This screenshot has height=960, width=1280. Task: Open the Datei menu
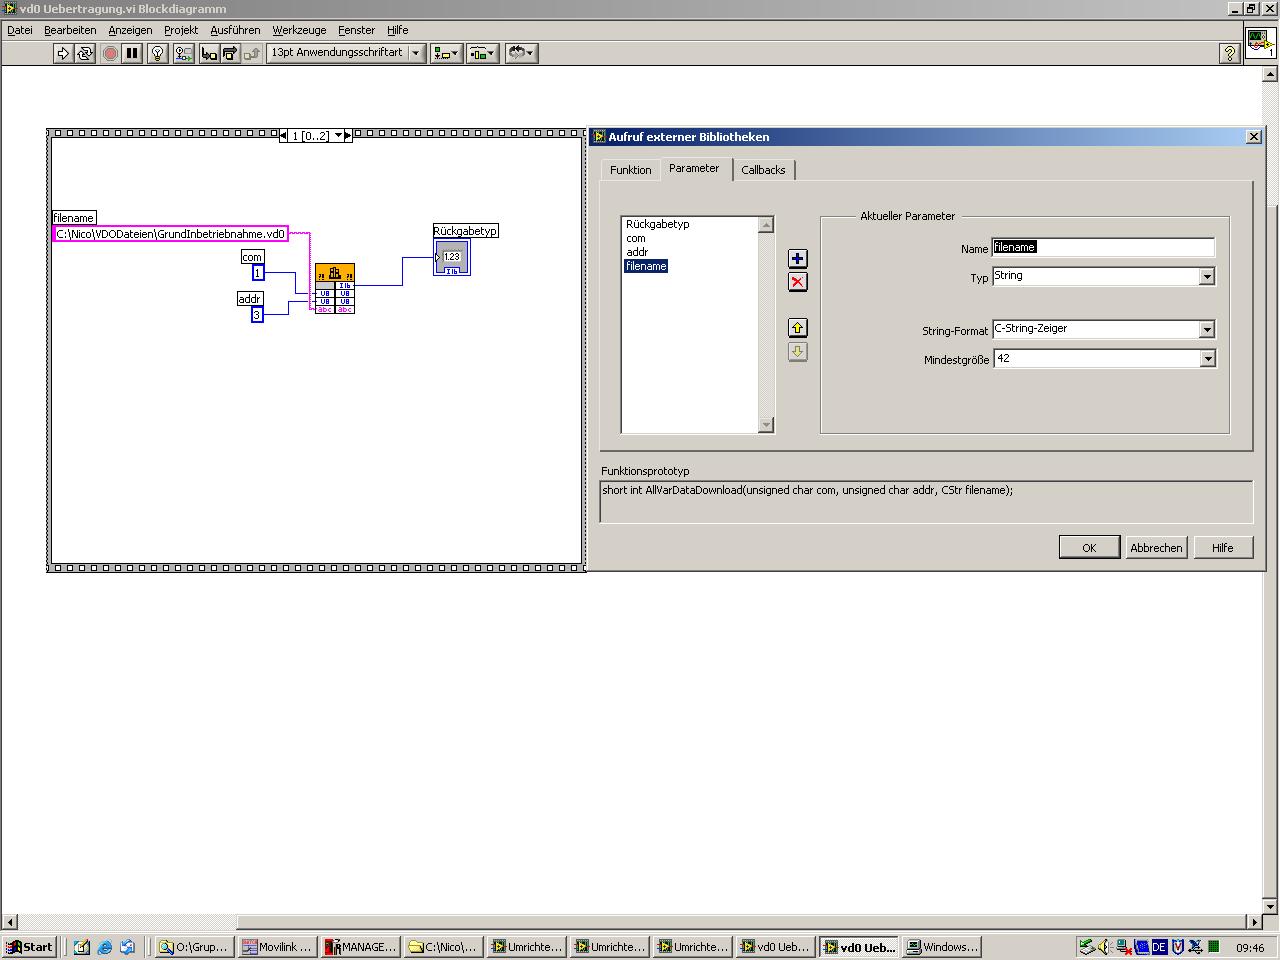[20, 30]
